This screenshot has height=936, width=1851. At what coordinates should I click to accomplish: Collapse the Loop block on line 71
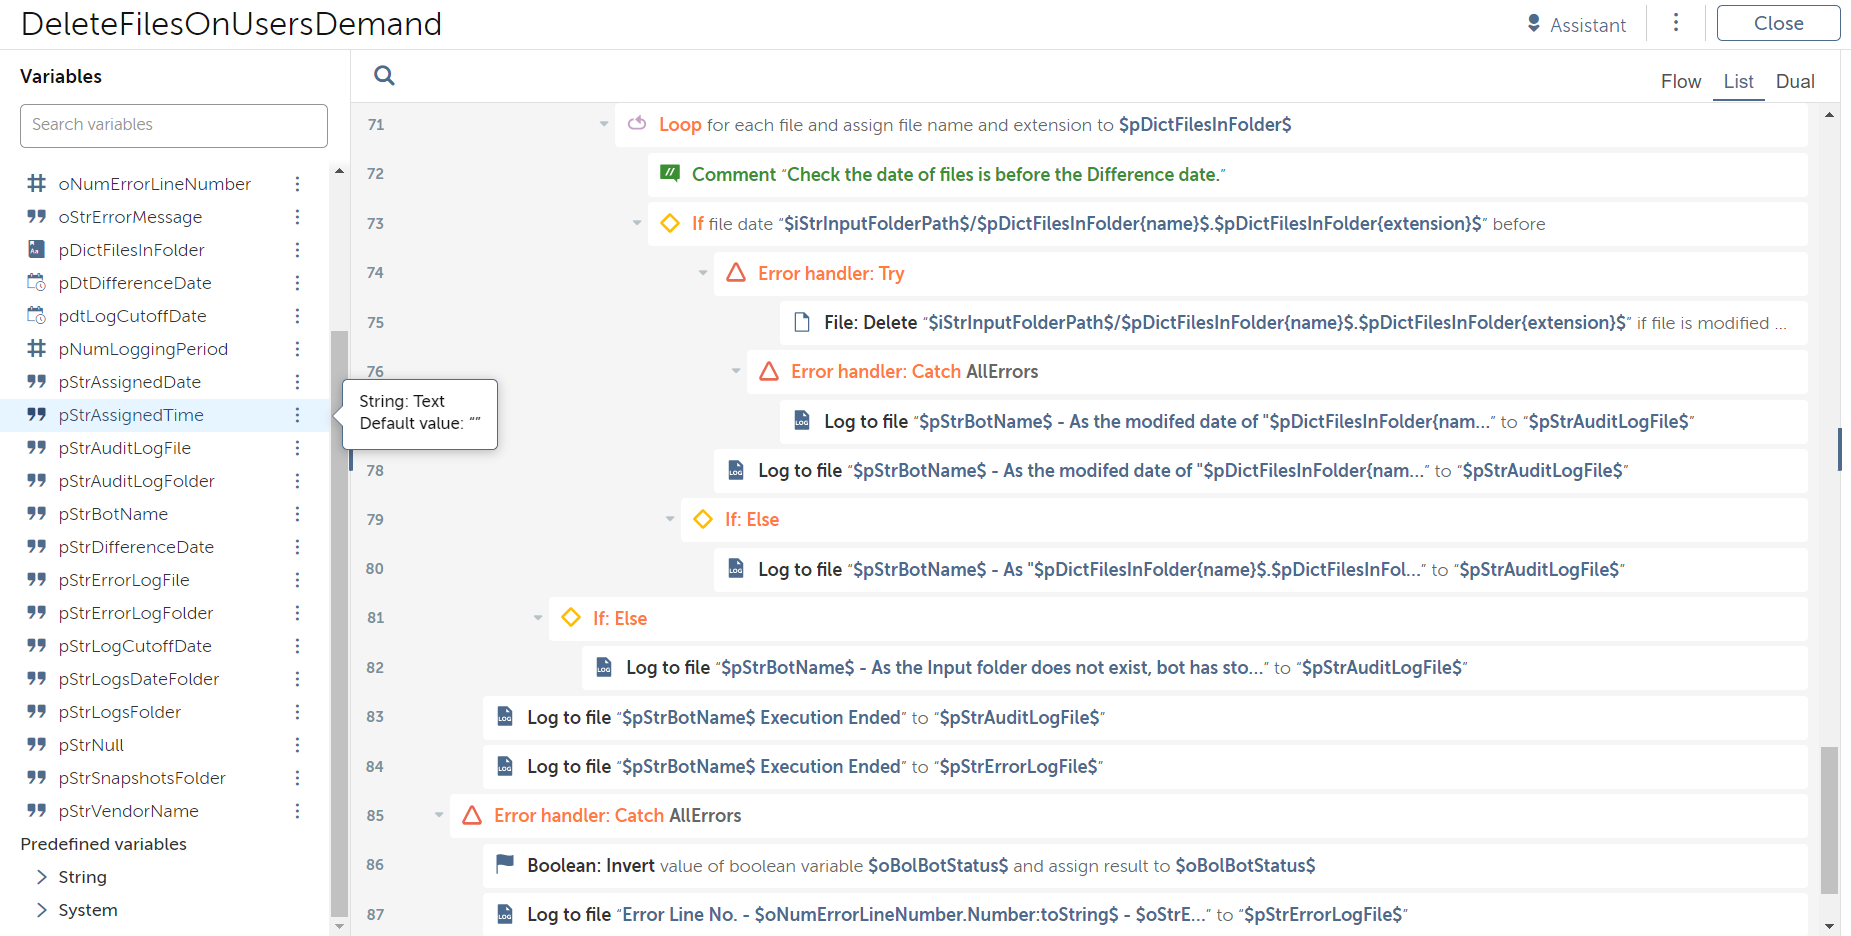click(604, 124)
